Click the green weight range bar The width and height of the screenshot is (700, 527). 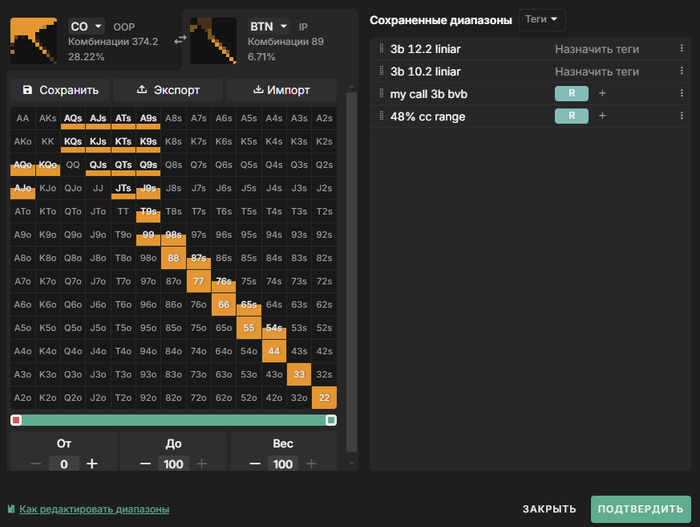[174, 420]
